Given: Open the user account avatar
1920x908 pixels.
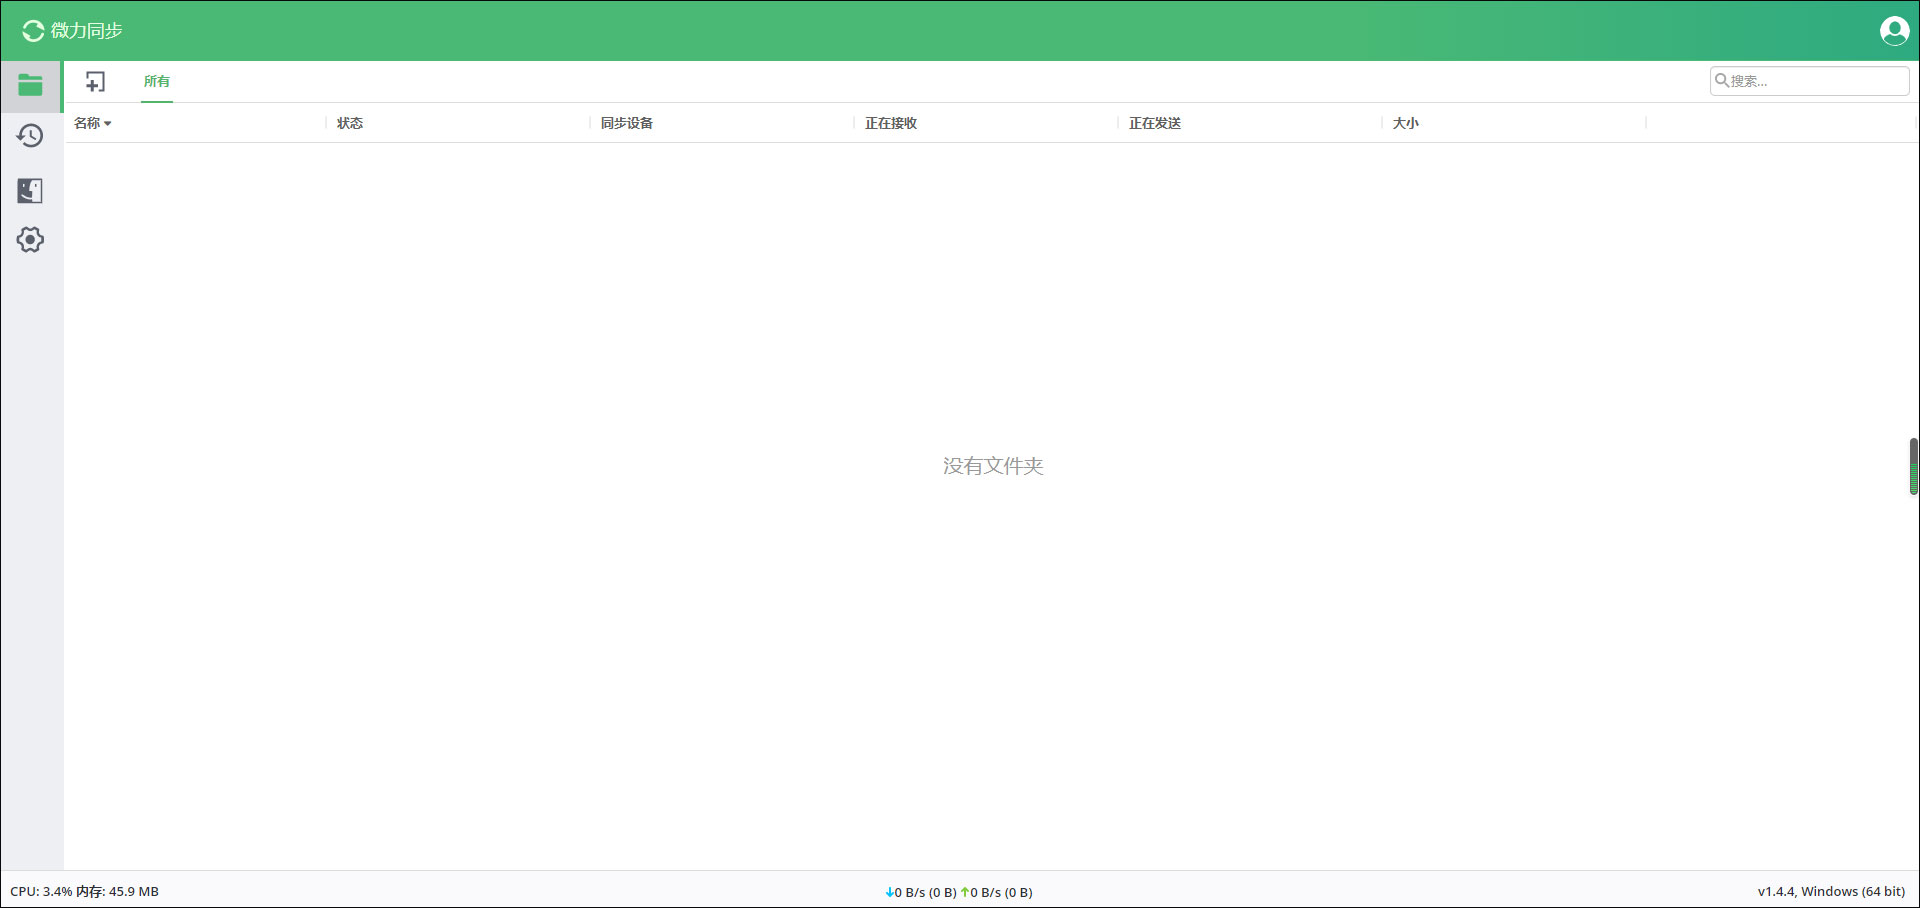Looking at the screenshot, I should point(1894,31).
